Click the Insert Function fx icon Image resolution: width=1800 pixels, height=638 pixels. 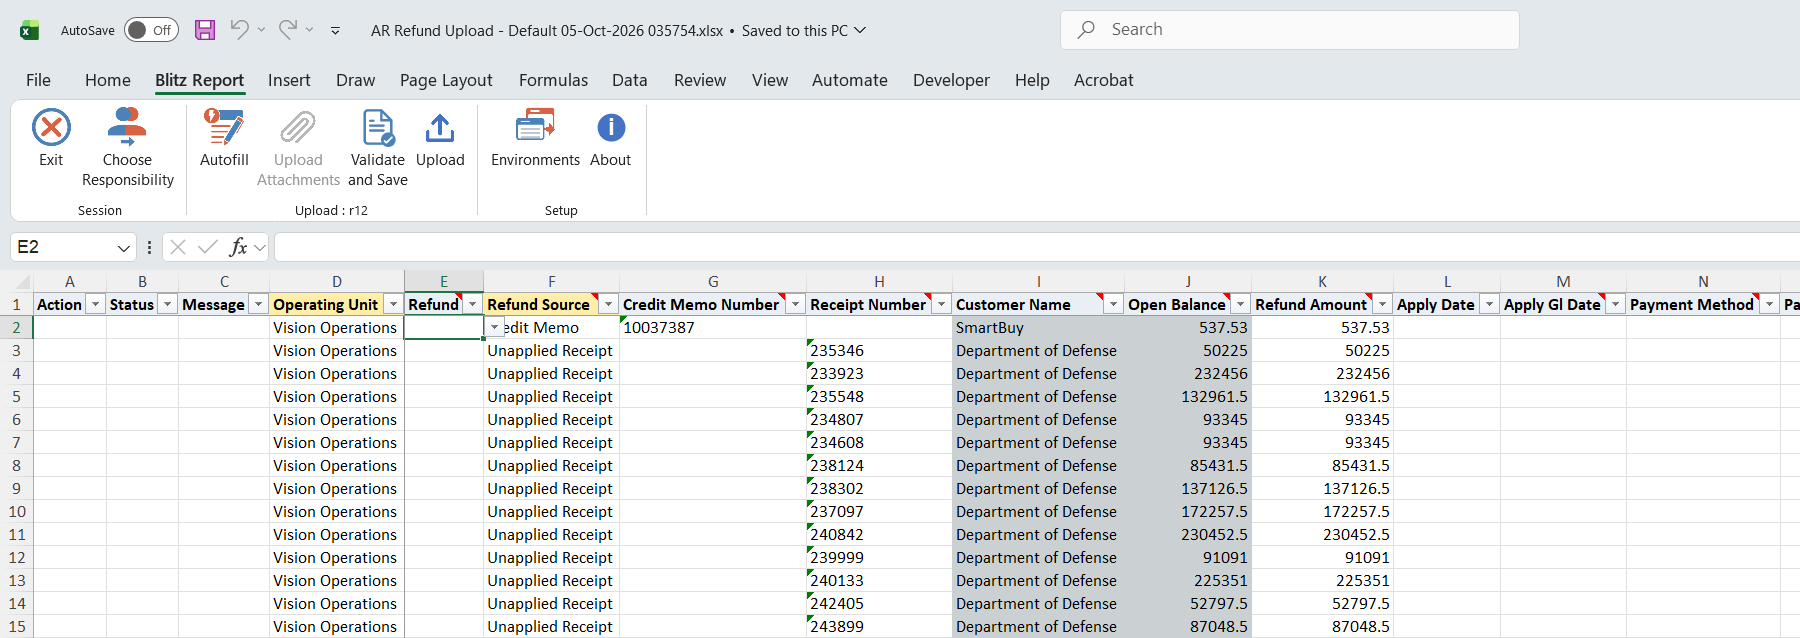[238, 247]
